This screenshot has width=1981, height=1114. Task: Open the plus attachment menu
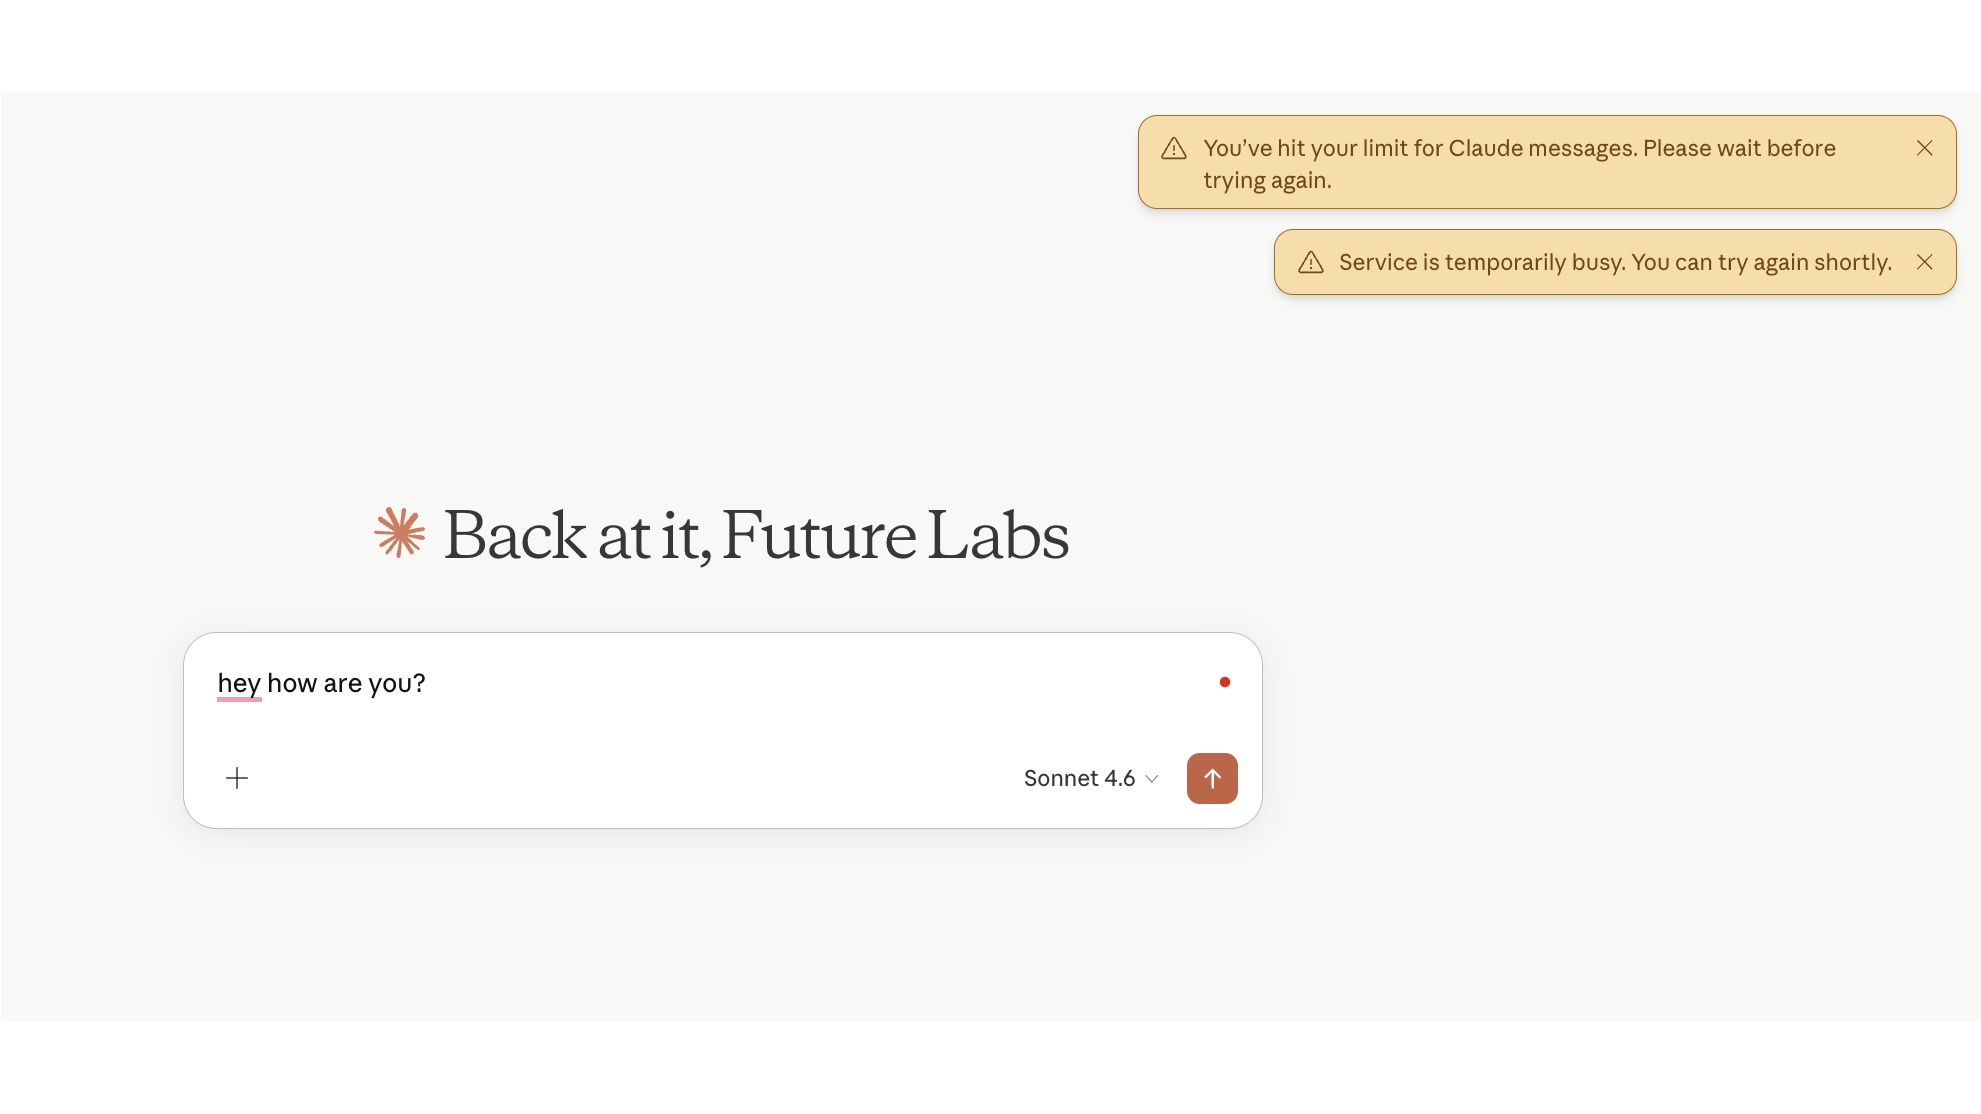[237, 778]
